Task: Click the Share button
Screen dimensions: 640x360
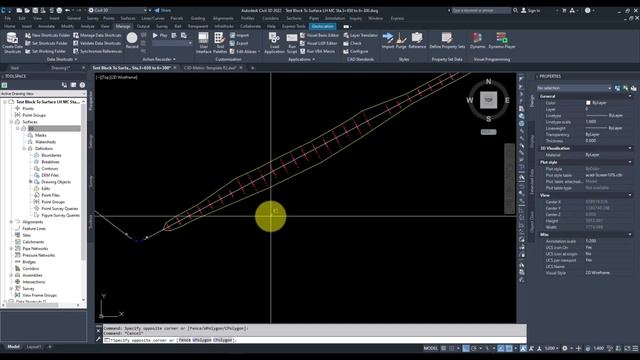Action: [x=163, y=10]
